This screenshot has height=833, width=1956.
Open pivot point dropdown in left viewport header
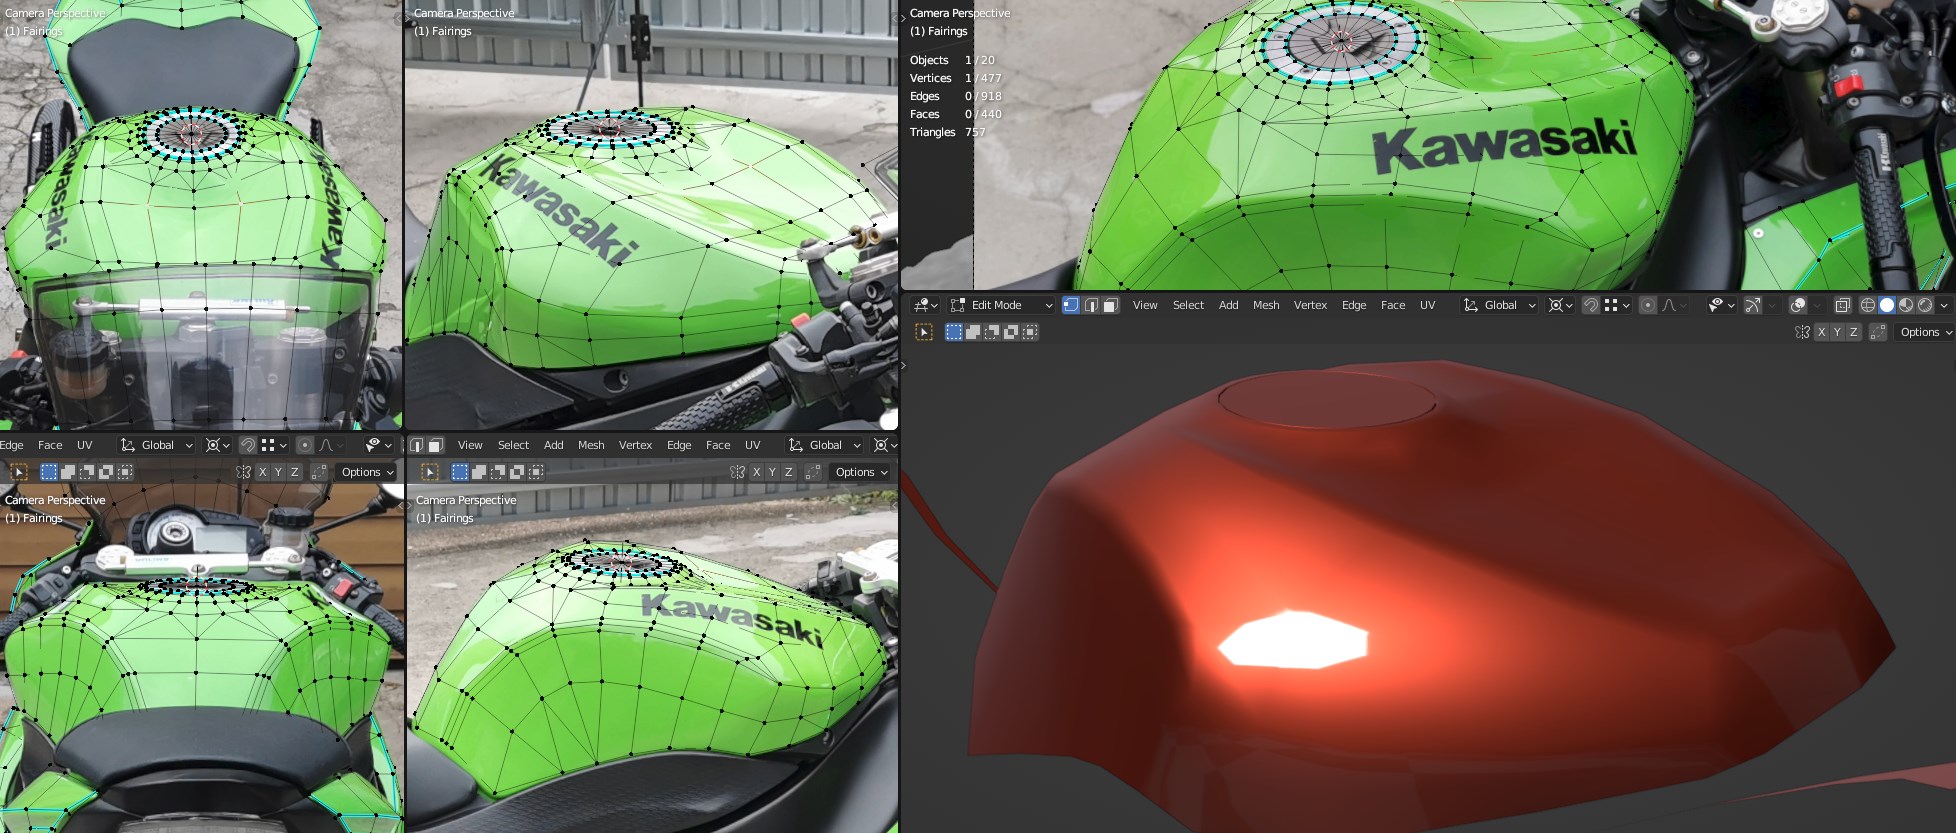point(217,445)
